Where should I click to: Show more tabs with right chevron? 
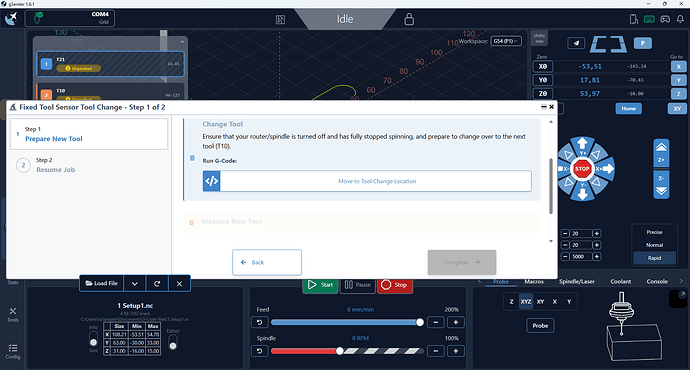(681, 281)
